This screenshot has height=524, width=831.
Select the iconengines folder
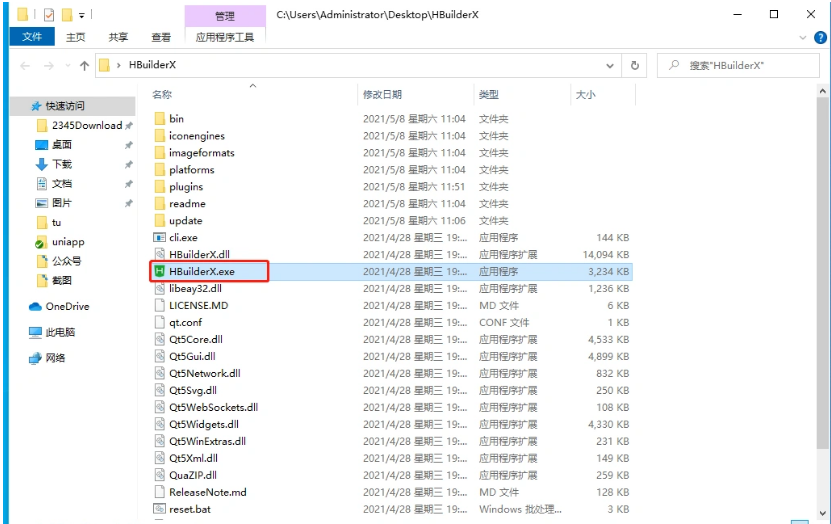pos(197,136)
